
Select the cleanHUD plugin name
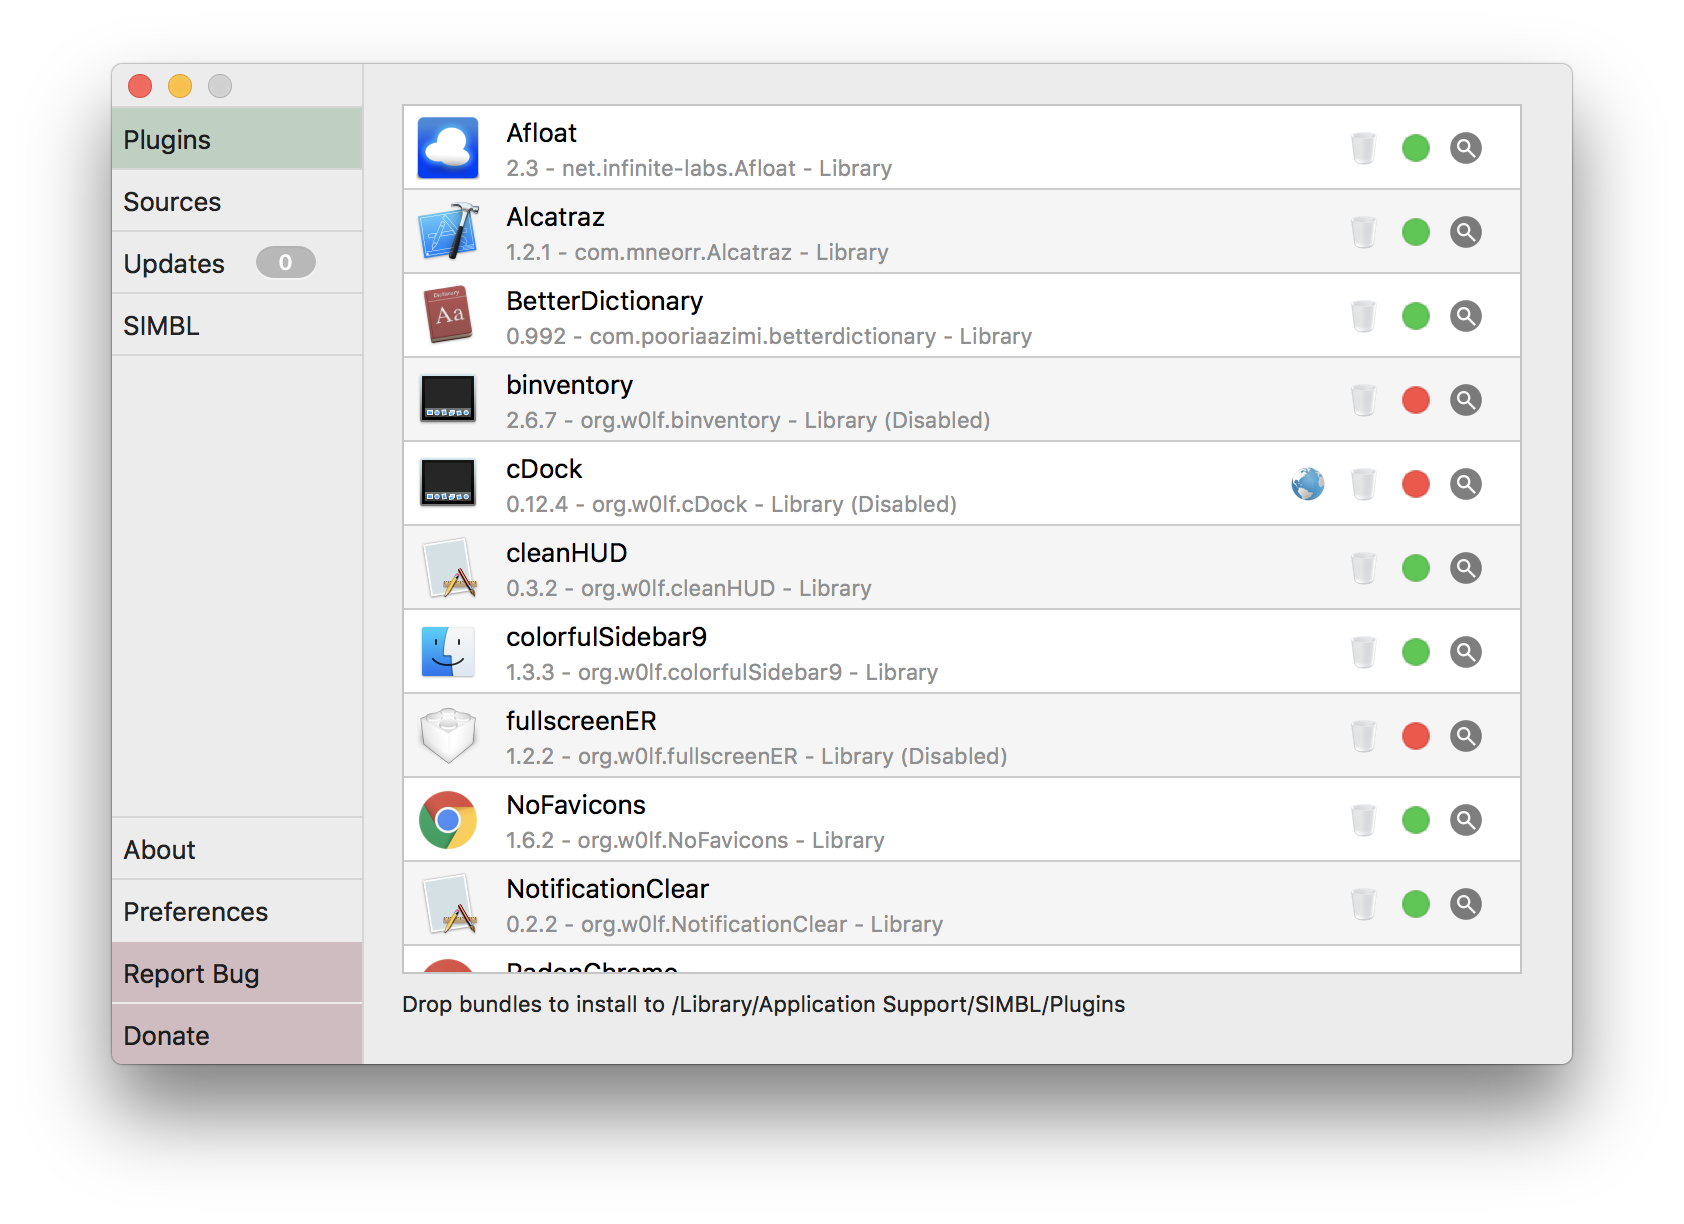point(566,553)
